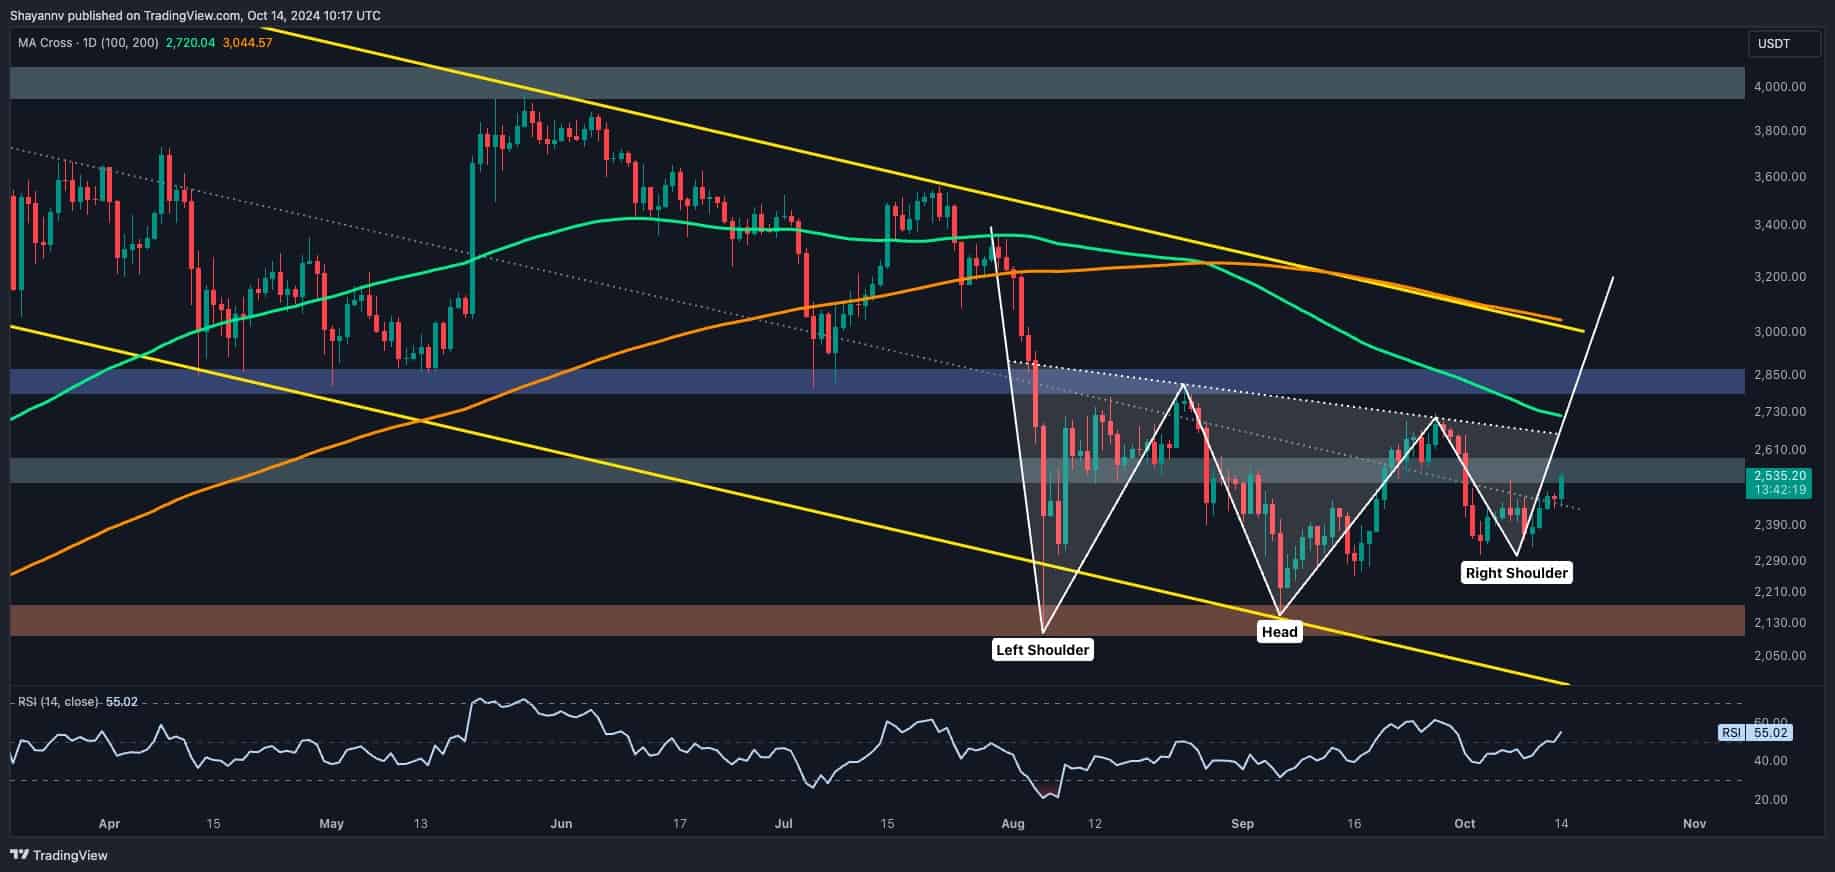The height and width of the screenshot is (872, 1835).
Task: Click the 3,000.00 price scale label
Action: coord(1779,332)
